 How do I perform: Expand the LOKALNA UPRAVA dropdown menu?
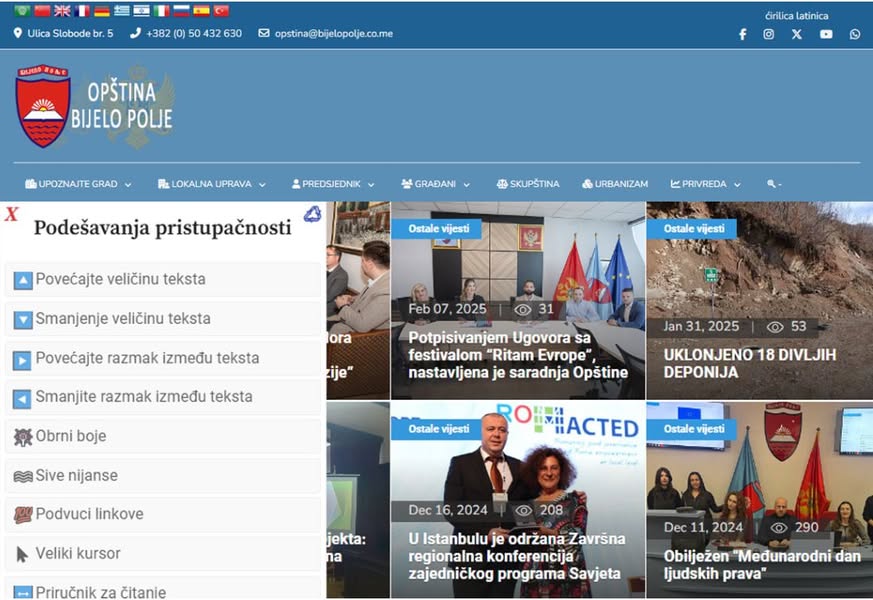point(212,184)
